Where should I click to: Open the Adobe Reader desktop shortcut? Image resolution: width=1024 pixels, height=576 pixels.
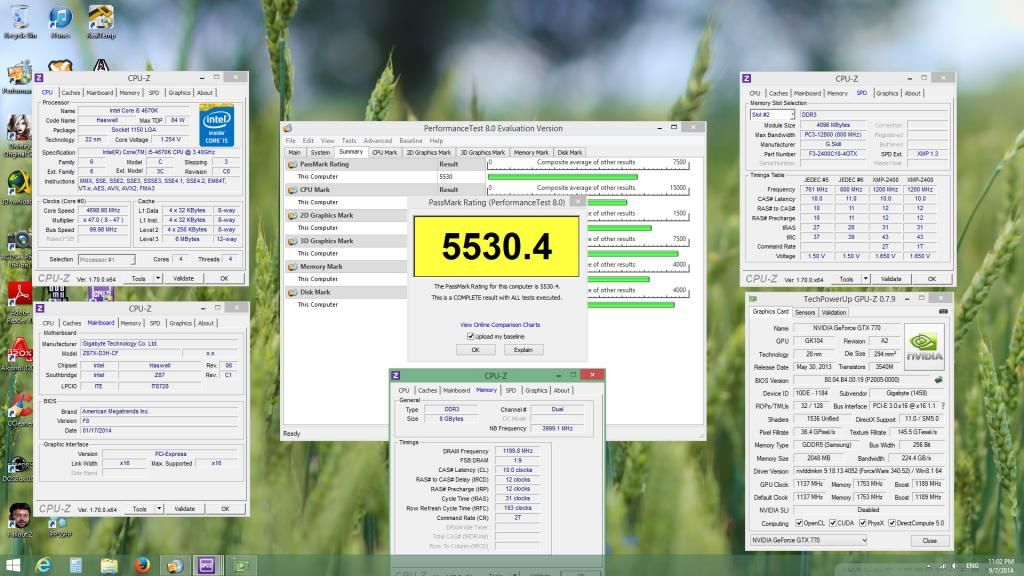[19, 302]
